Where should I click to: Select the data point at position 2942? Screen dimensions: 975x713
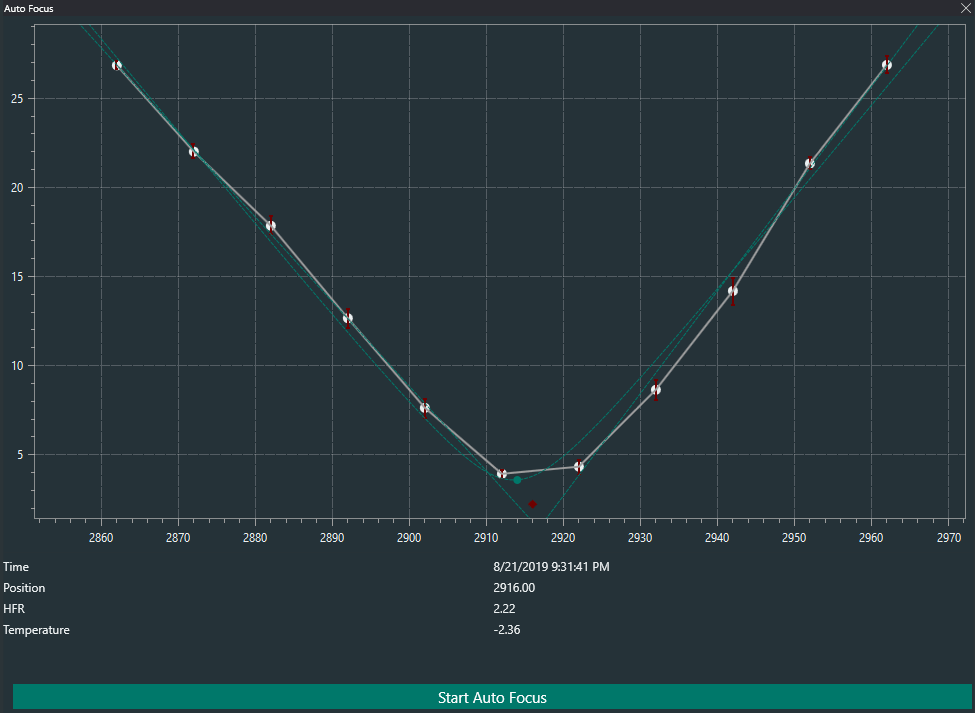point(733,291)
